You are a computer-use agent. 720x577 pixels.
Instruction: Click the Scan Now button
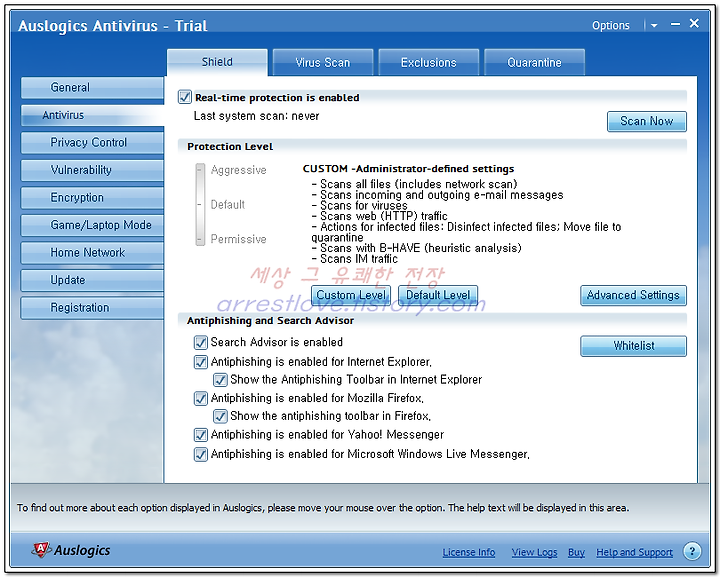[x=647, y=121]
